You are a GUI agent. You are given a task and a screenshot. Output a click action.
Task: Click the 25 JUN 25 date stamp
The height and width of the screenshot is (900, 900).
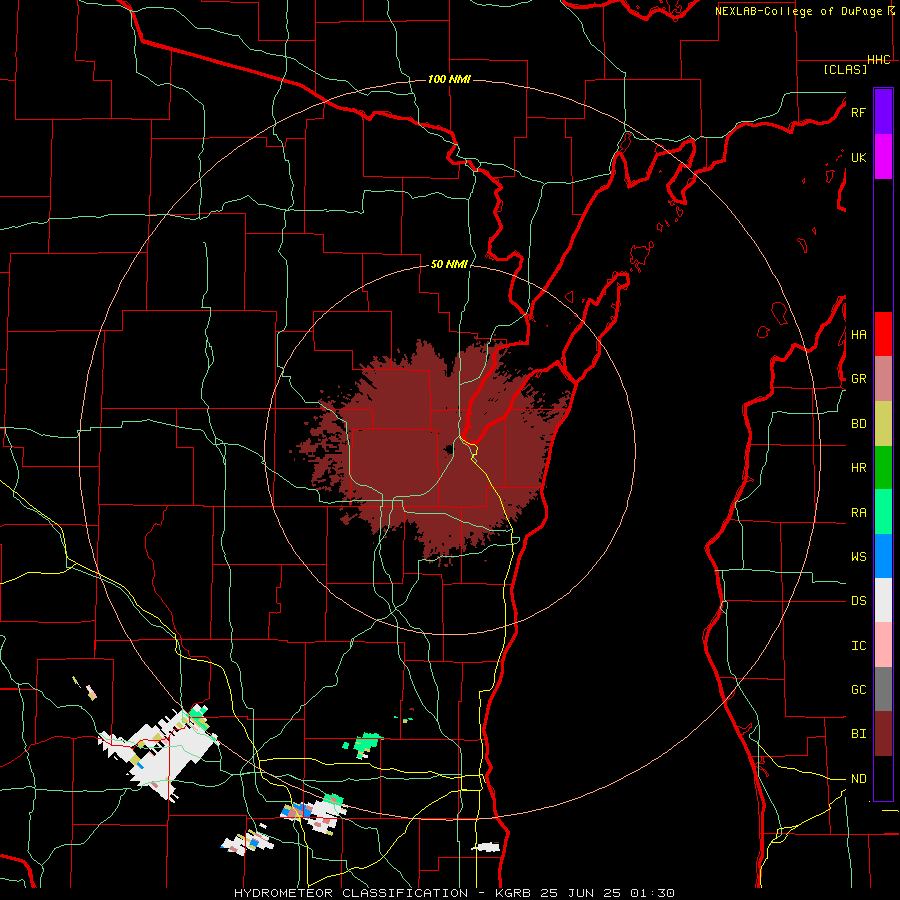(581, 893)
